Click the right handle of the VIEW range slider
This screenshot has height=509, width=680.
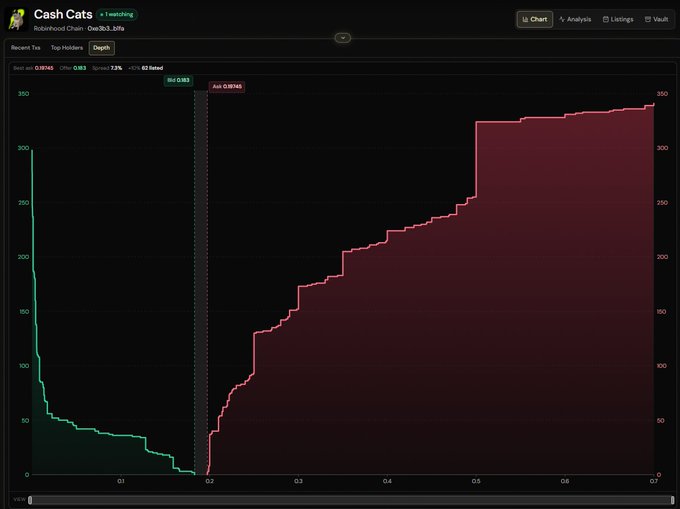[x=672, y=500]
